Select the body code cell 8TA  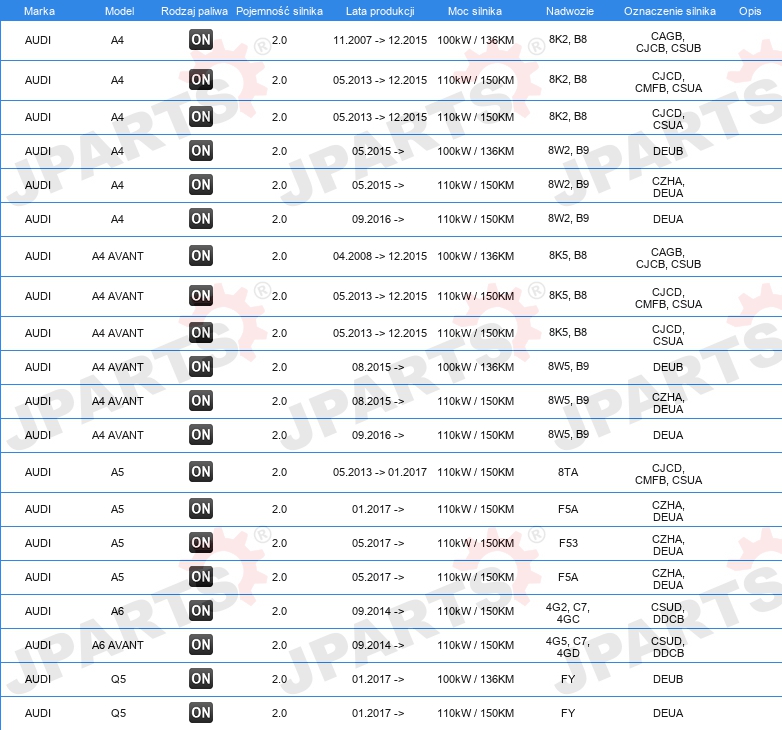[x=568, y=472]
